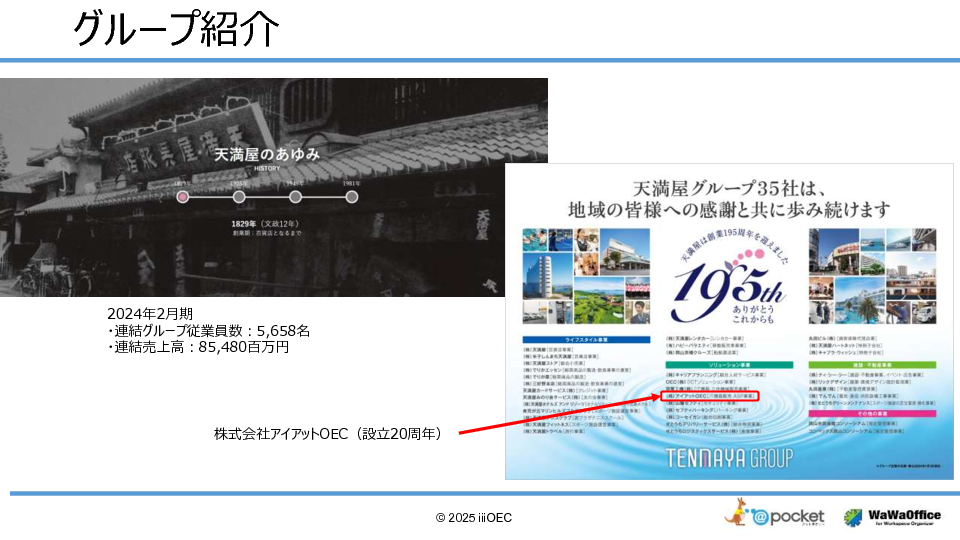Click the 株式会社アイアットOEC callout label
Viewport: 960px width, 540px height.
click(327, 434)
